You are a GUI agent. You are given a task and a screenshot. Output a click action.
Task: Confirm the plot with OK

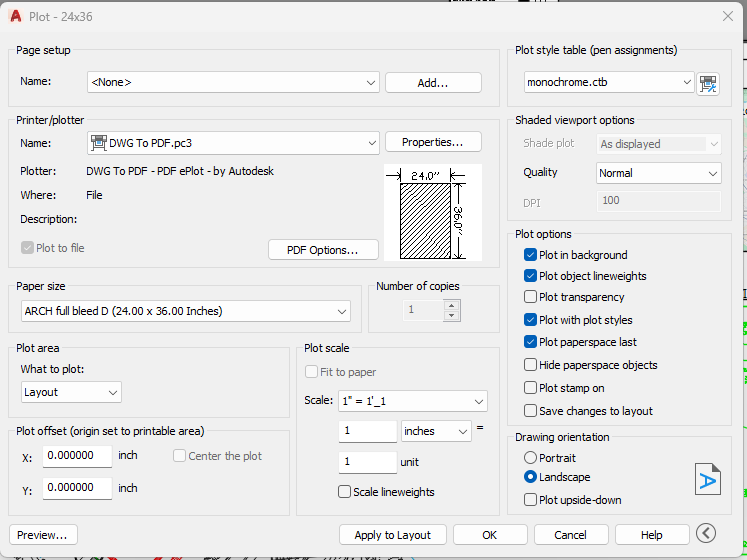[490, 535]
